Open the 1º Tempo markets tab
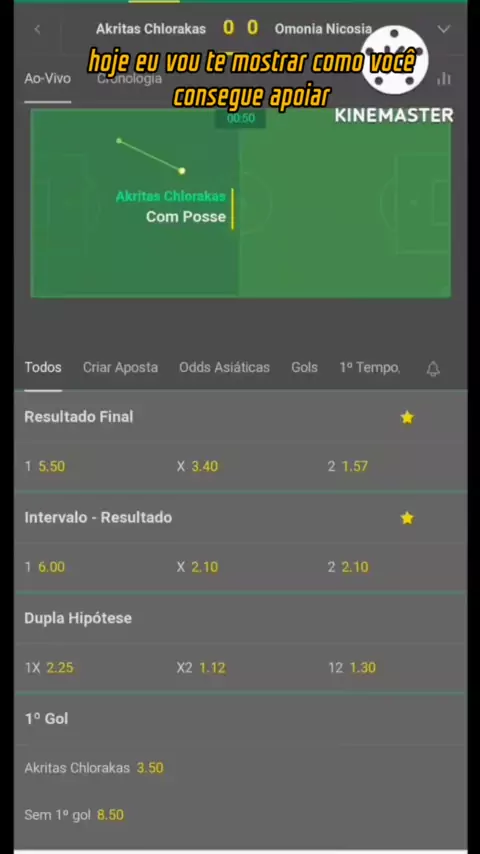 (x=369, y=368)
